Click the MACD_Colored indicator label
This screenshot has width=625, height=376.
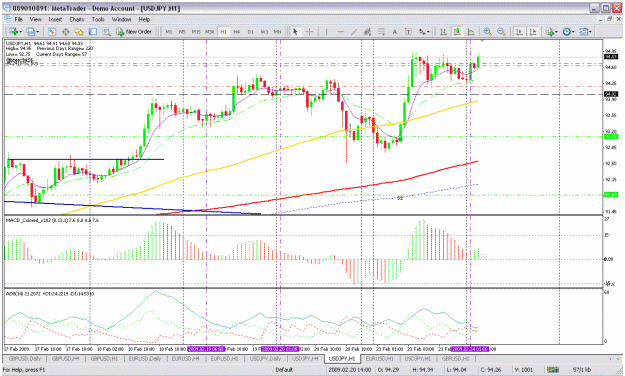[53, 220]
